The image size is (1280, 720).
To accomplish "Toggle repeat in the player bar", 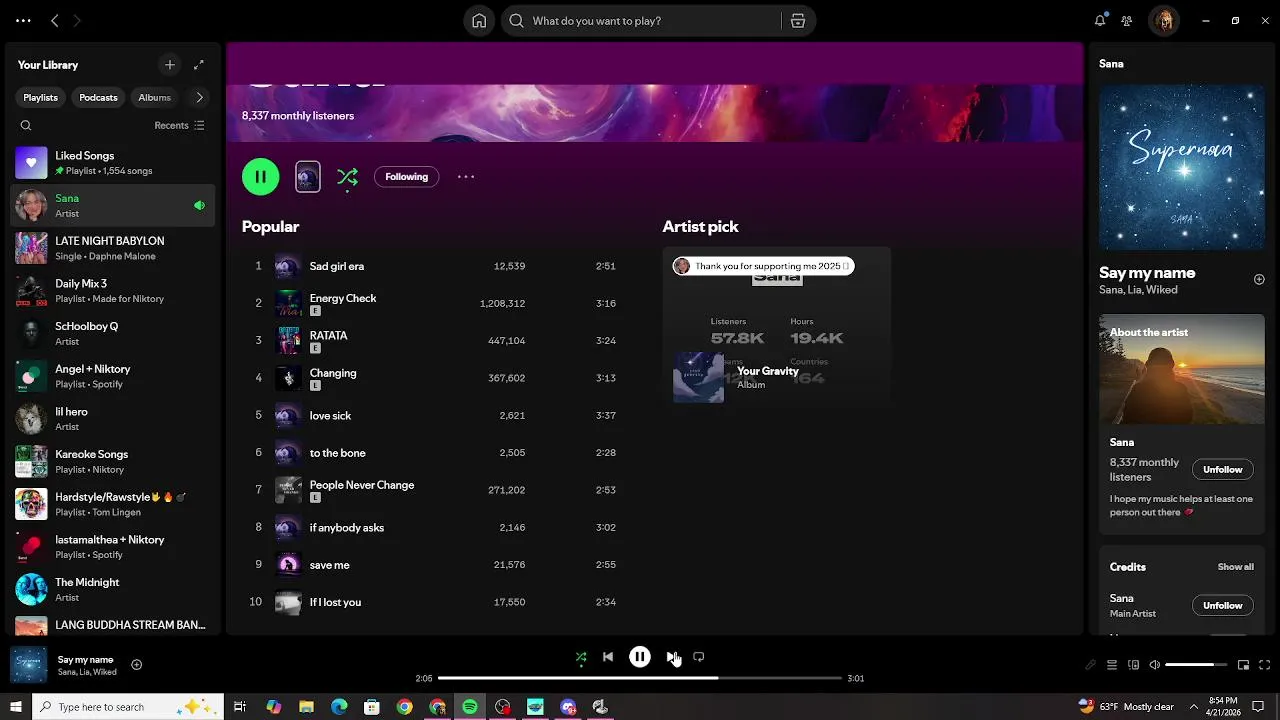I will [699, 657].
